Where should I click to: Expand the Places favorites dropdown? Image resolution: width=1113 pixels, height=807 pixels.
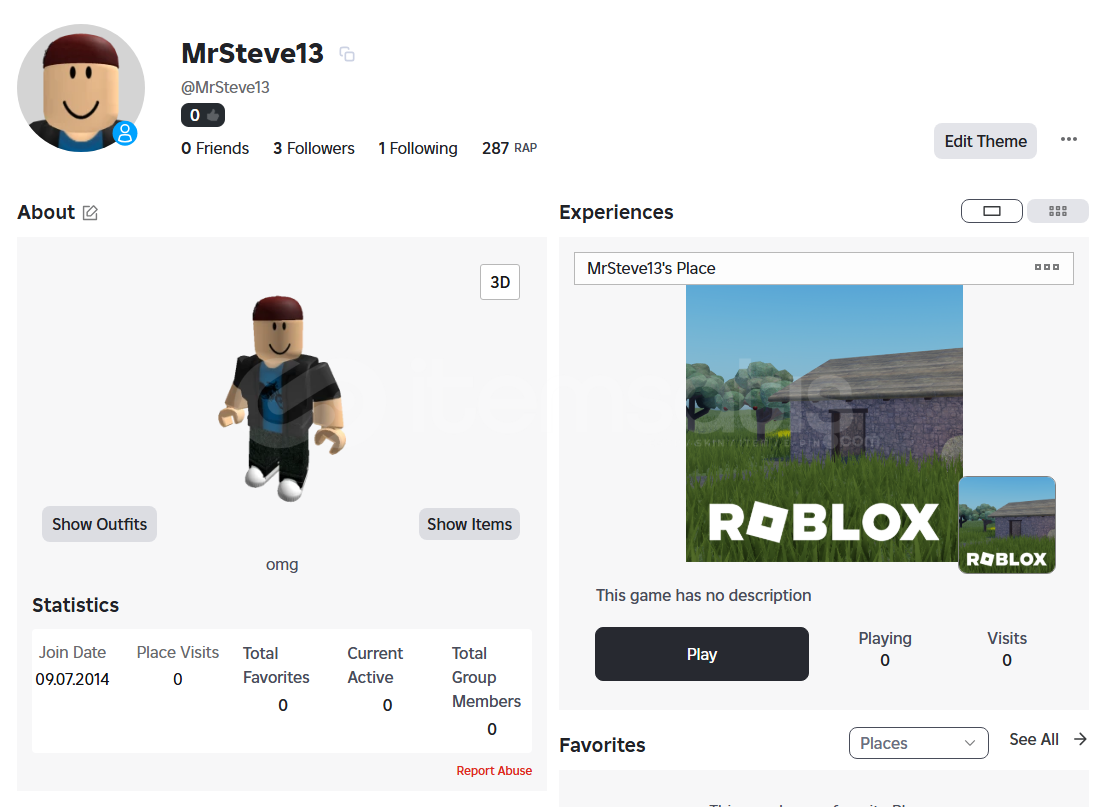click(x=919, y=743)
